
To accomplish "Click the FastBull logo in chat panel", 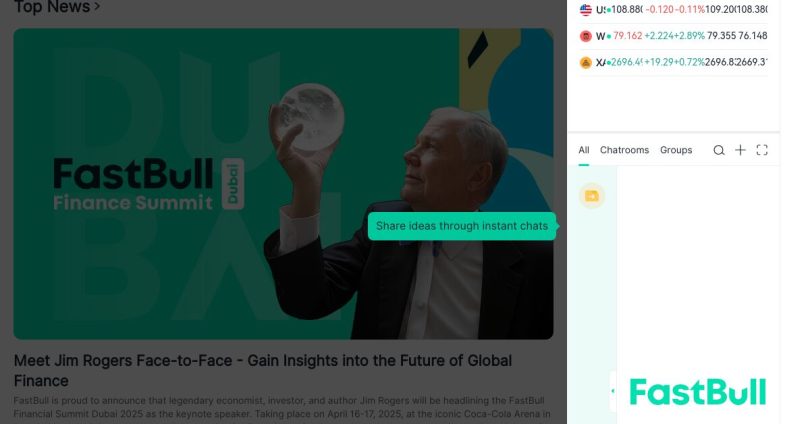I will (697, 392).
